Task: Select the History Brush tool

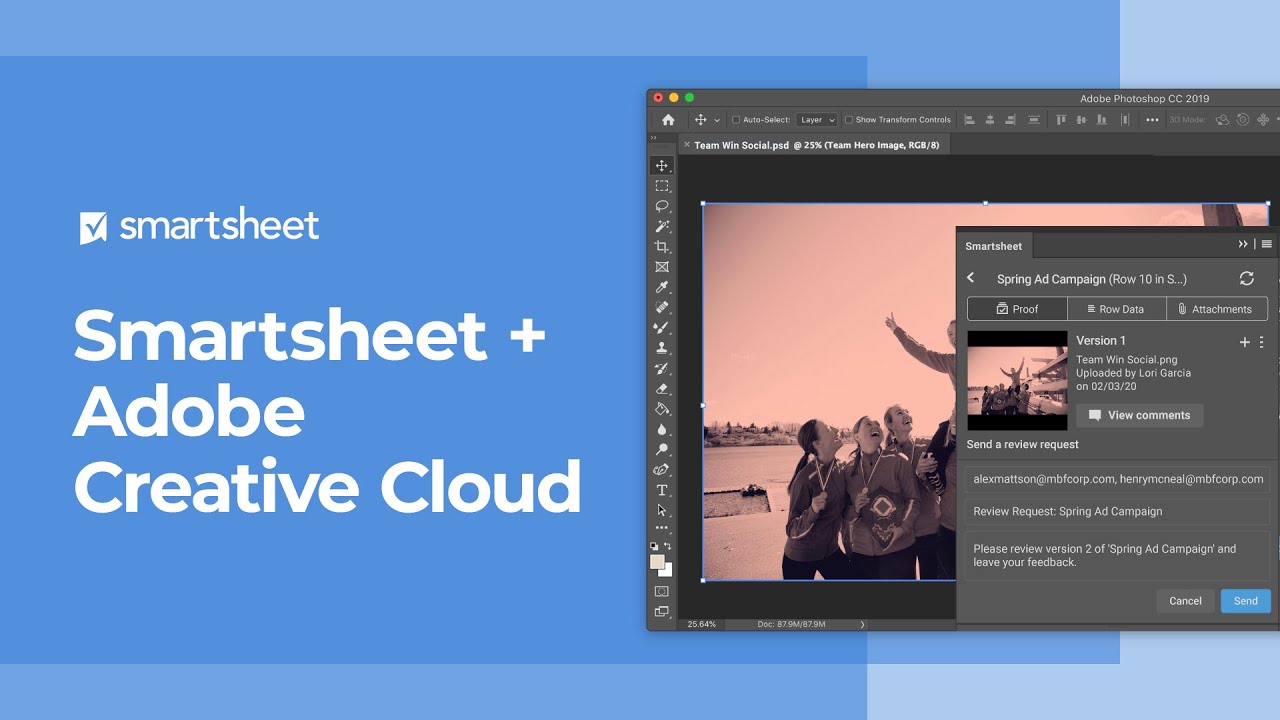Action: [x=662, y=369]
